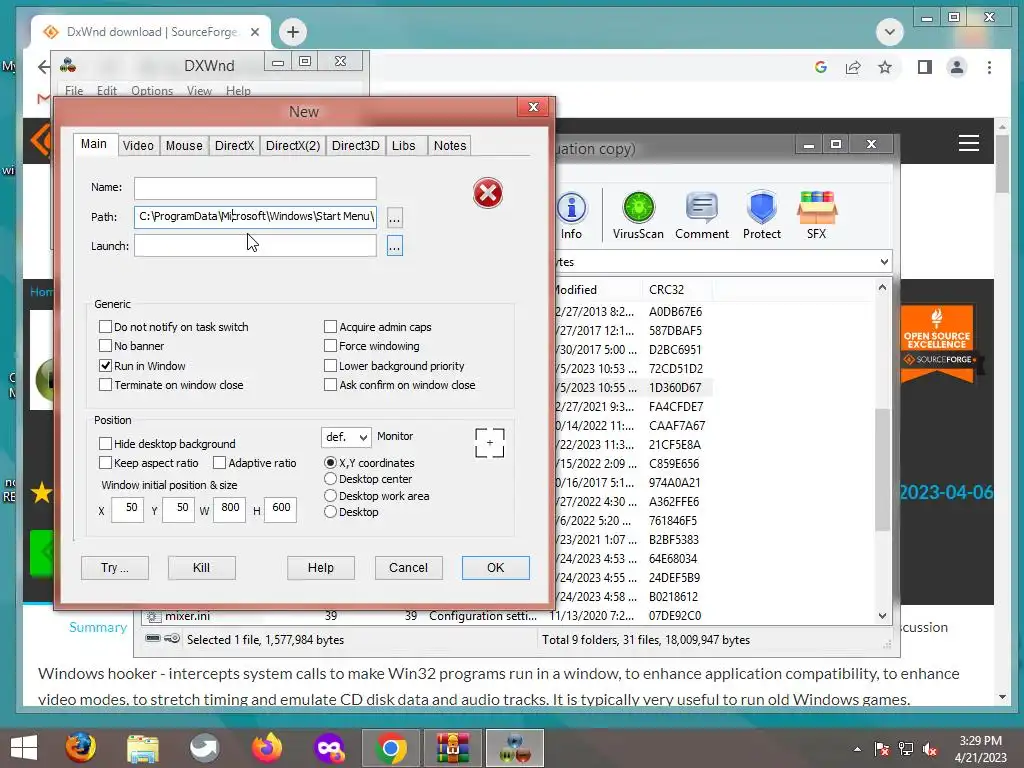Open Chrome side panel icon
Image resolution: width=1024 pixels, height=768 pixels.
925,67
